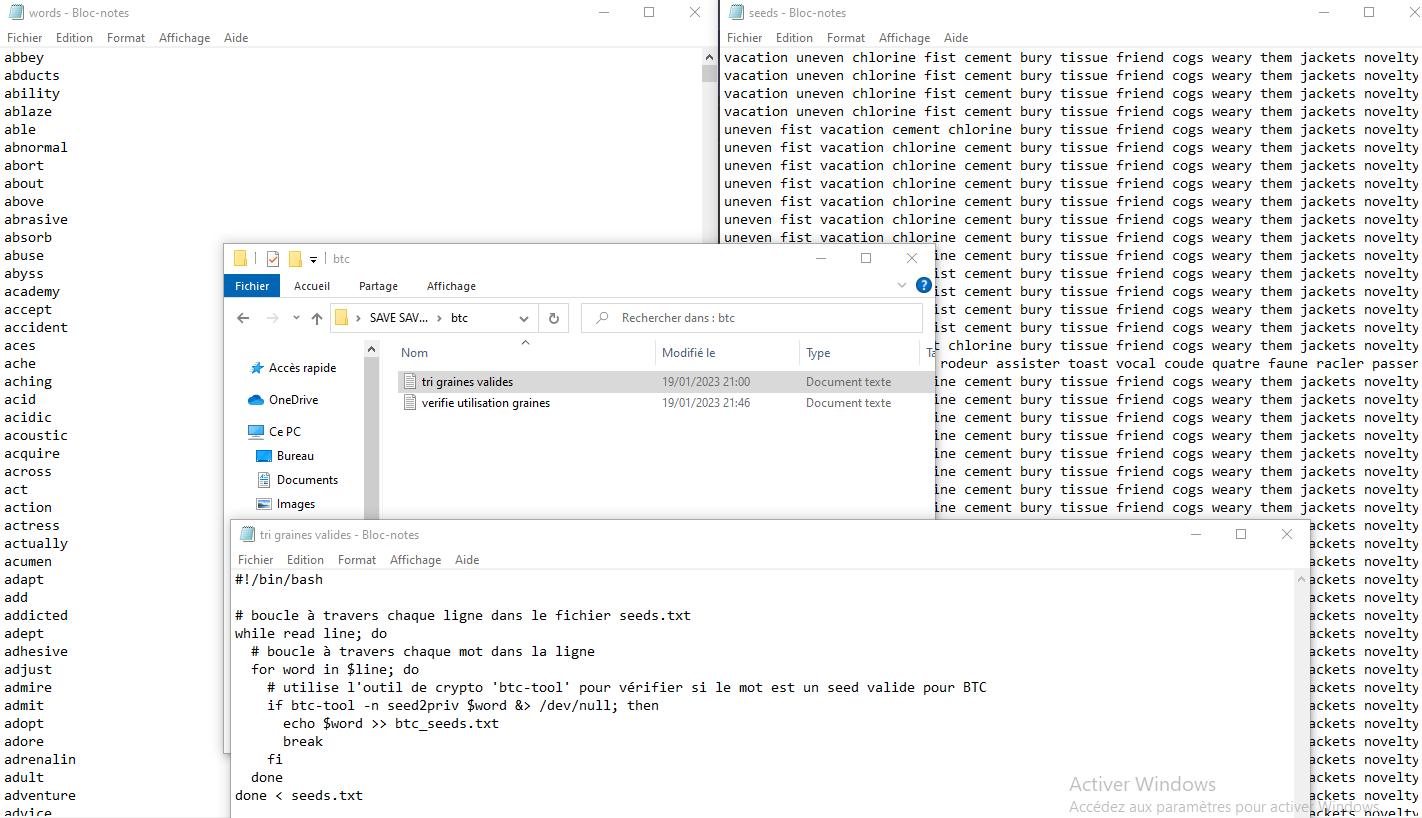This screenshot has width=1422, height=818.
Task: Switch to the Partage ribbon tab
Action: click(x=378, y=286)
